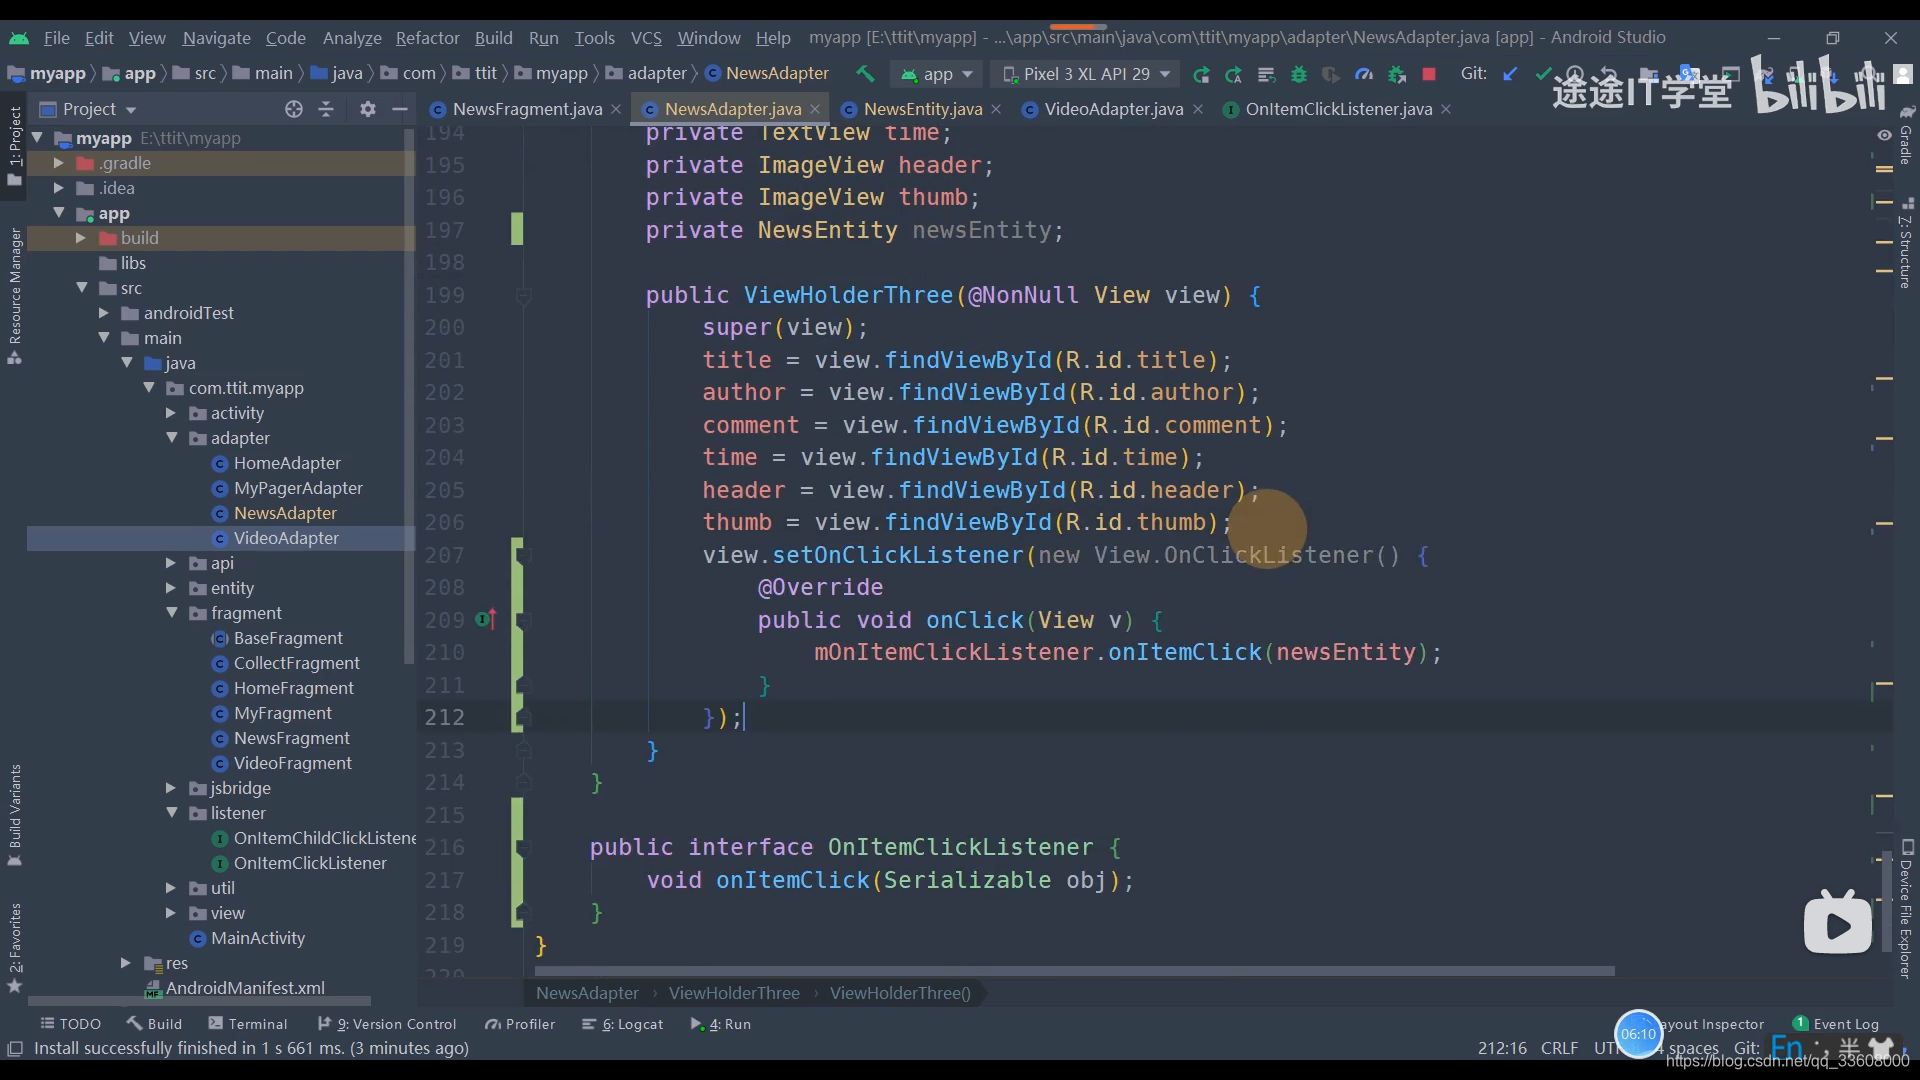Collapse the adapter package

[x=172, y=438]
